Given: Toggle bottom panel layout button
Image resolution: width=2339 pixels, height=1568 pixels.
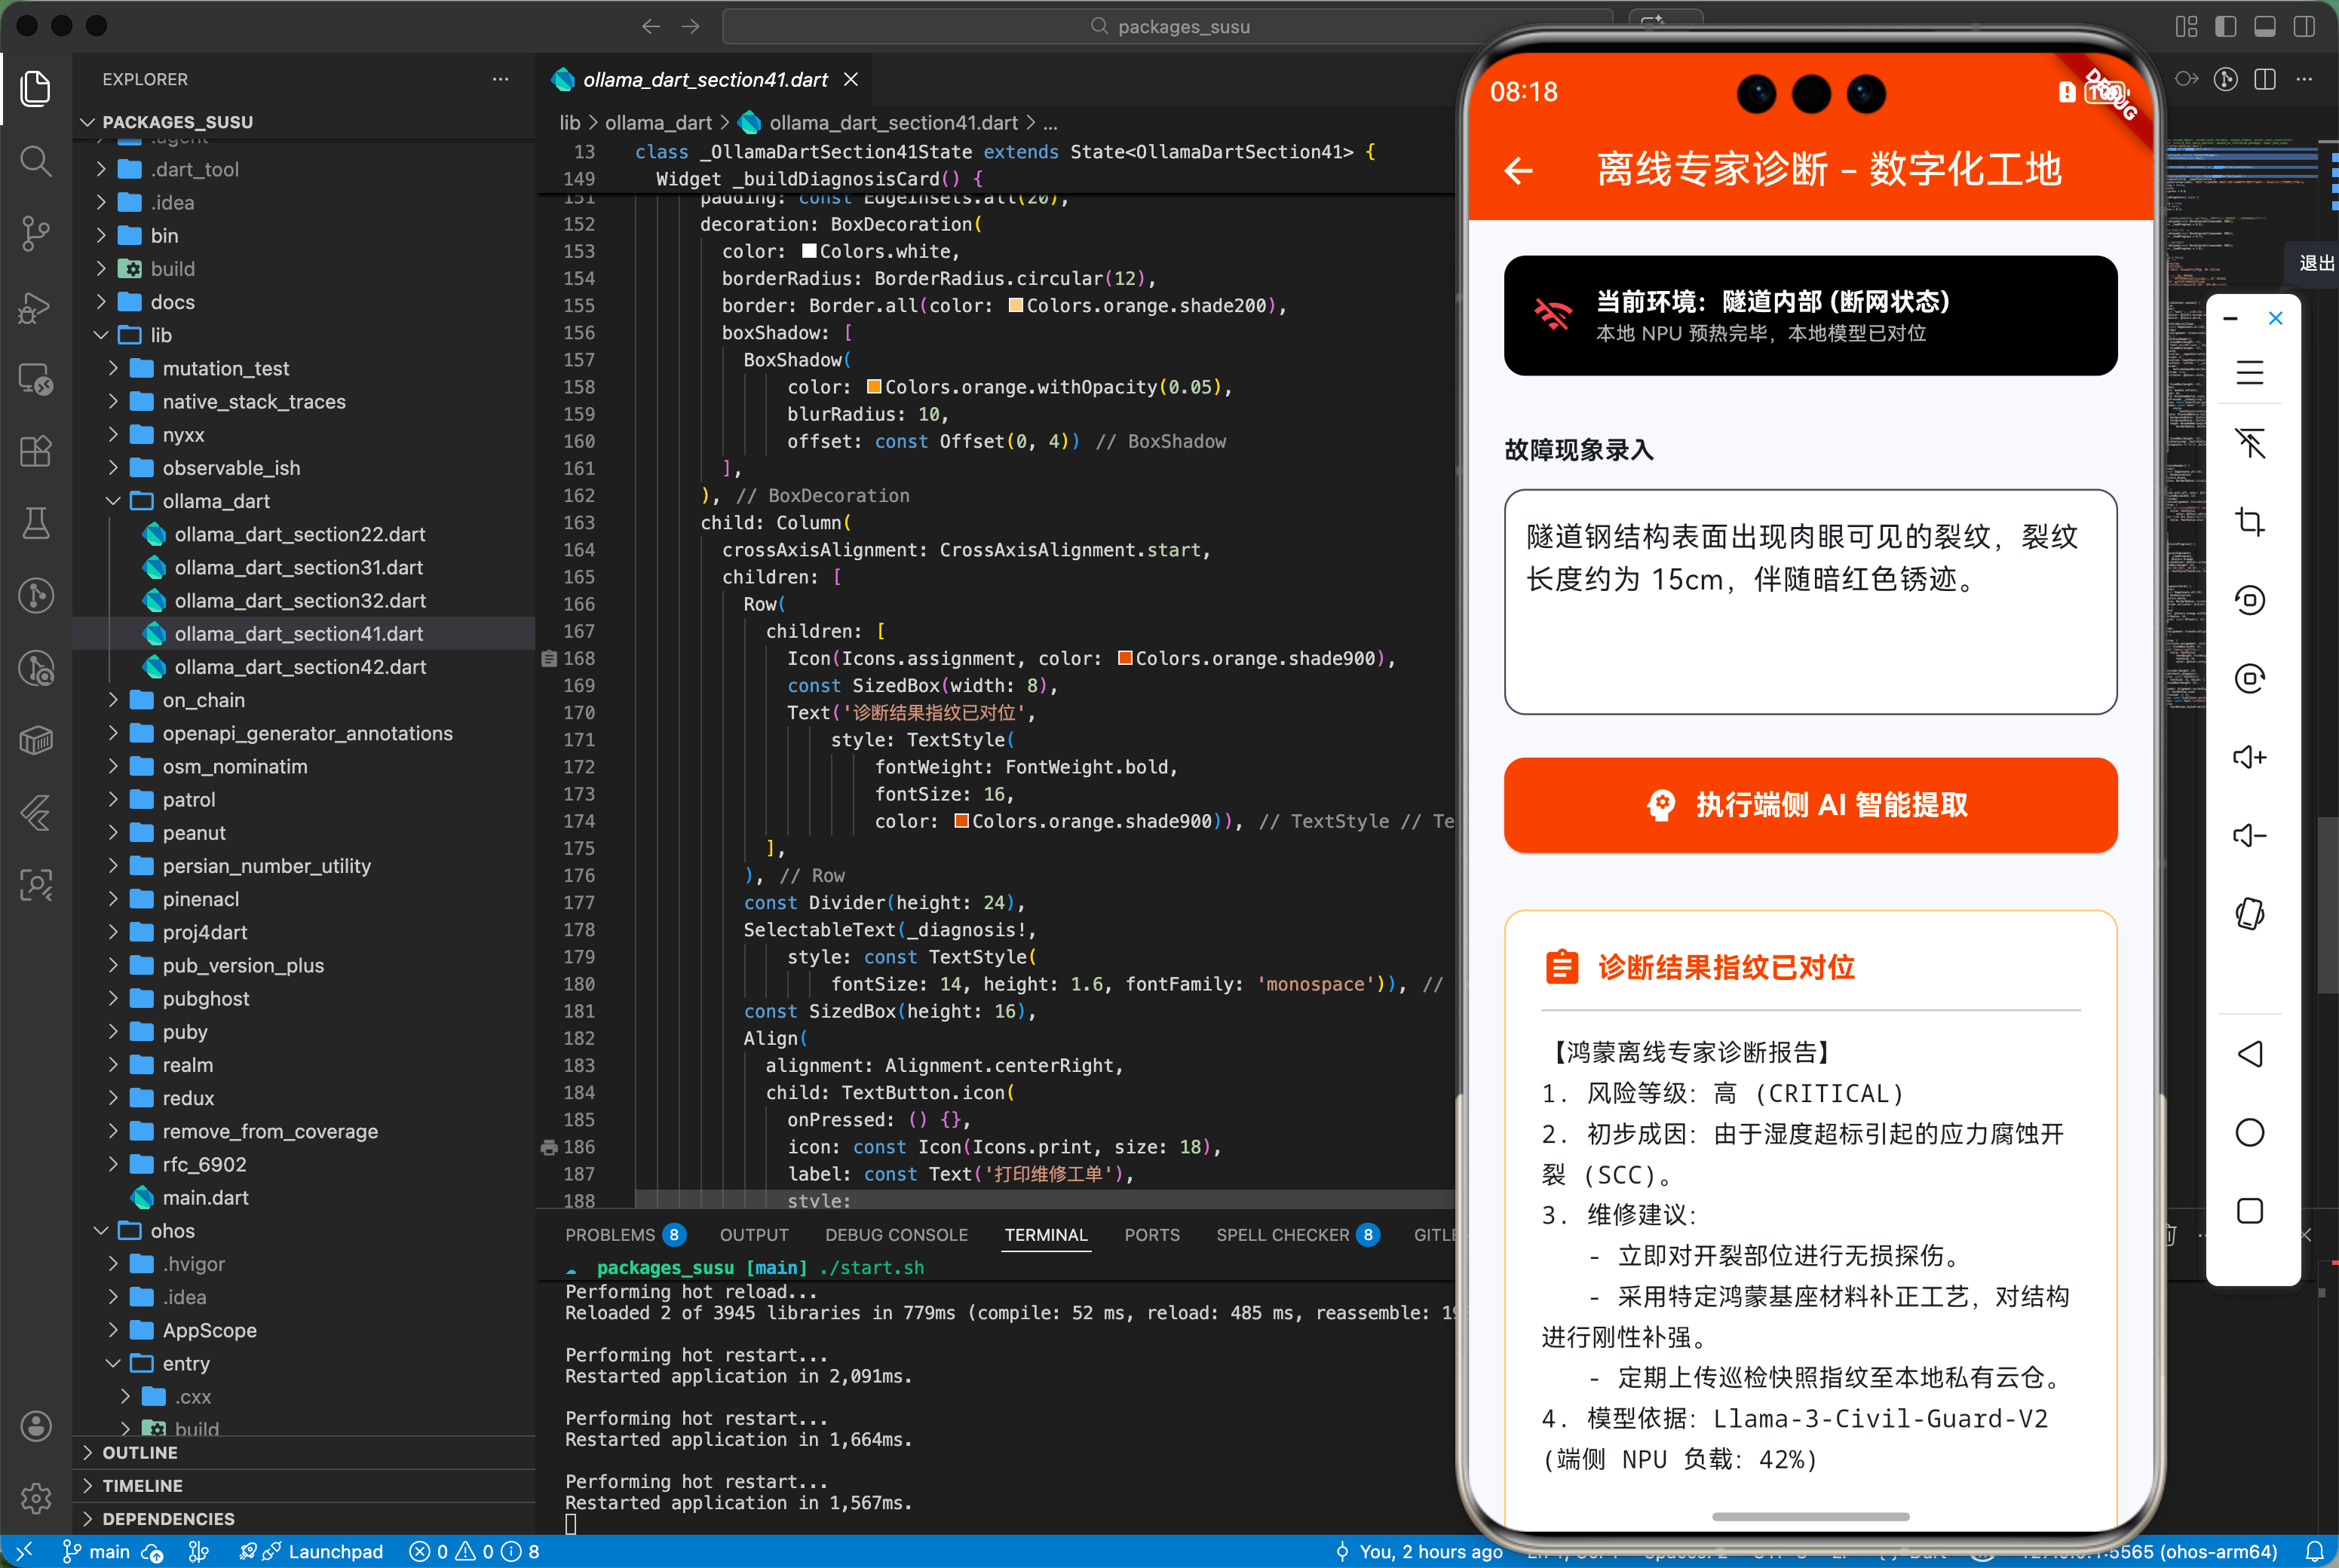Looking at the screenshot, I should [x=2265, y=26].
